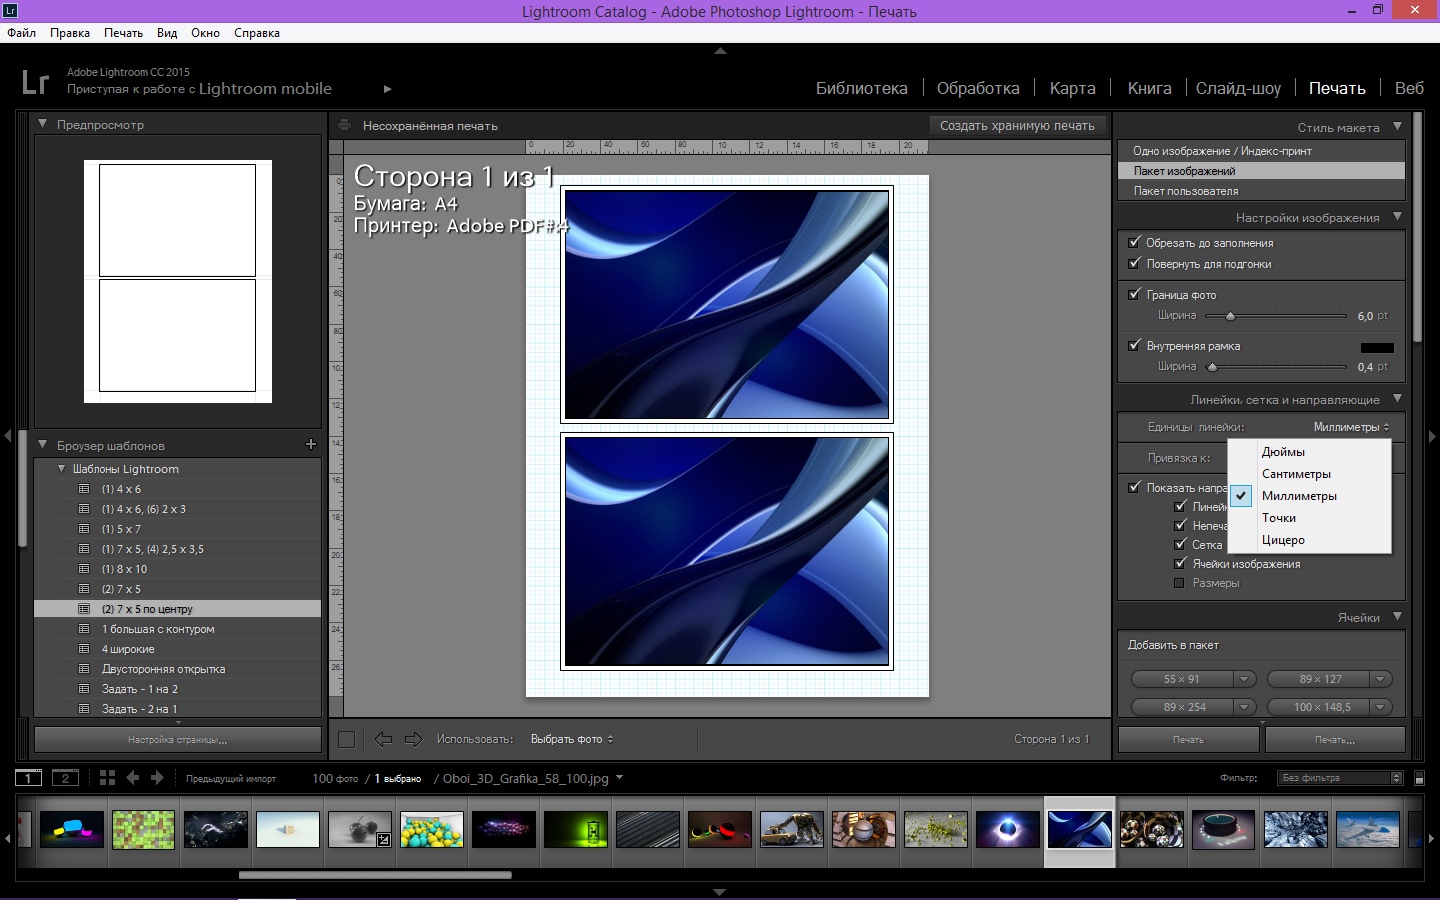Adjust Граница фото Ширина slider
The width and height of the screenshot is (1440, 900).
pyautogui.click(x=1231, y=316)
